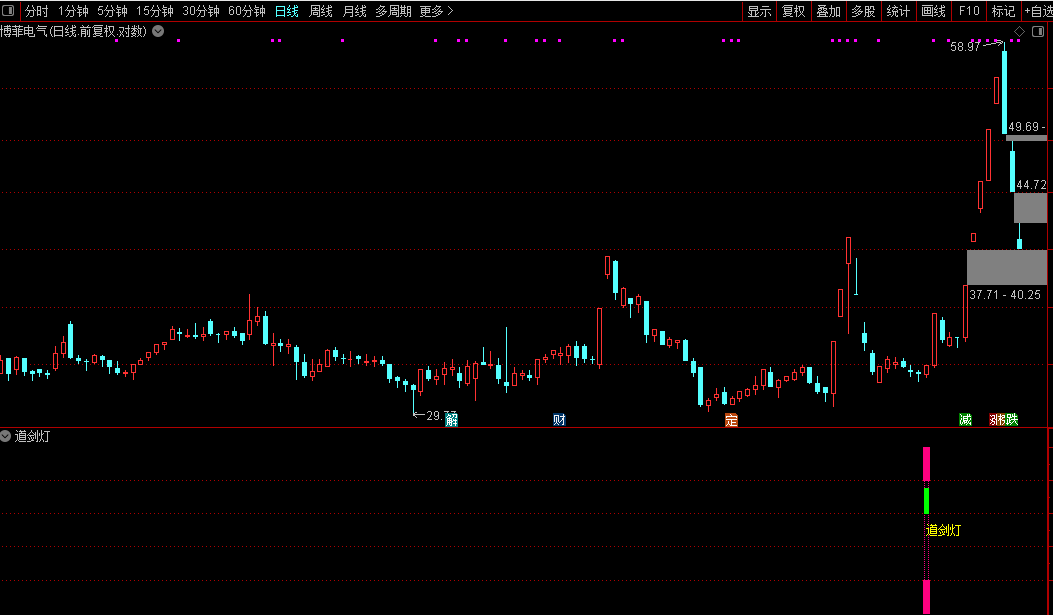The width and height of the screenshot is (1053, 615).
Task: Click the 标记 mark button
Action: (1003, 11)
